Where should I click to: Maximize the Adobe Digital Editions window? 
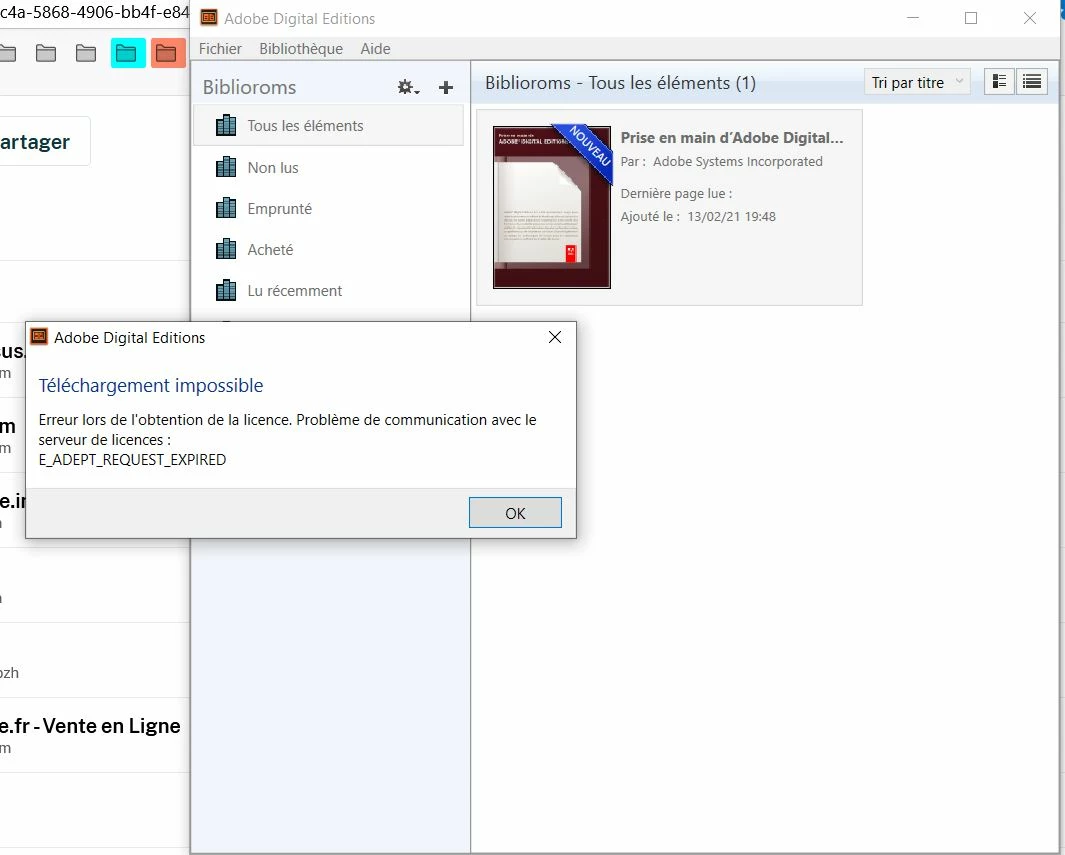click(971, 18)
